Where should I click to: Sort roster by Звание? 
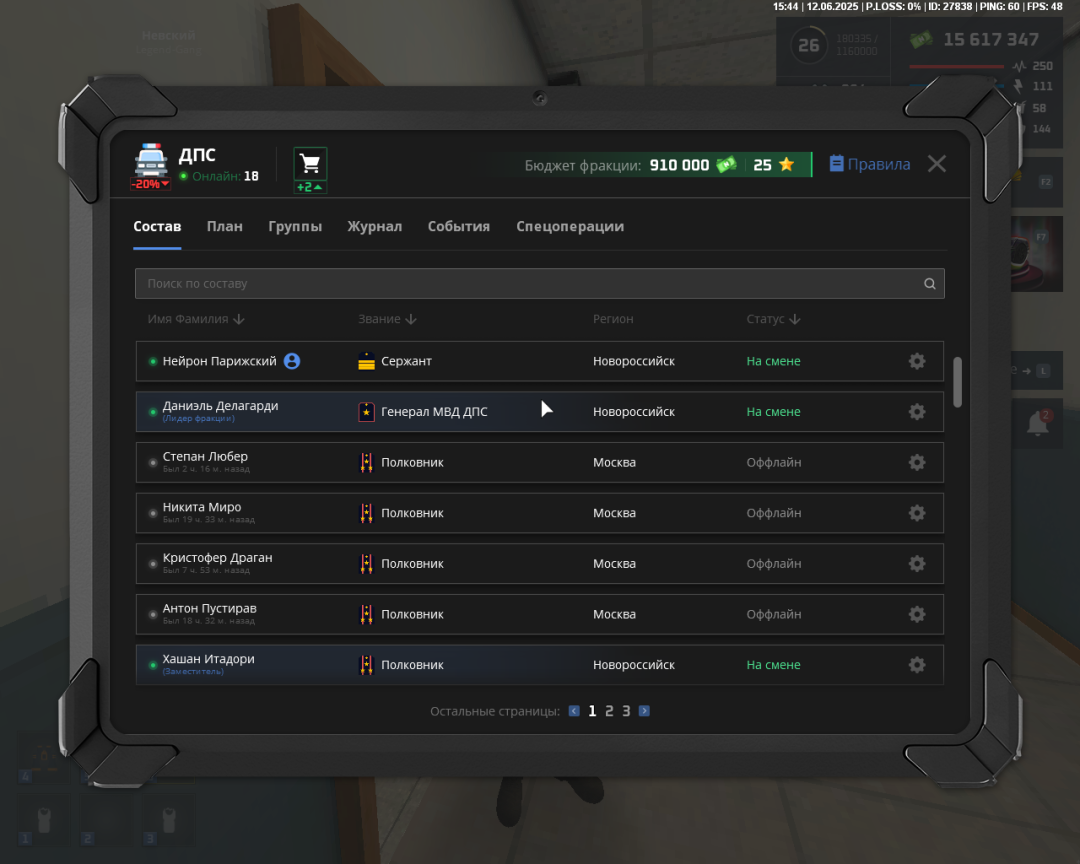pyautogui.click(x=387, y=319)
